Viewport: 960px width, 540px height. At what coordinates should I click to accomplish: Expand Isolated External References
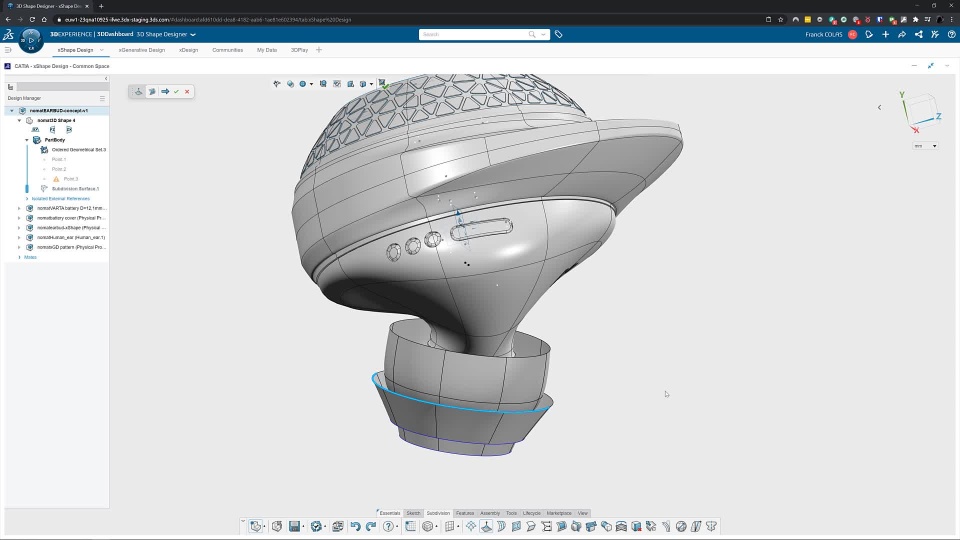click(27, 198)
